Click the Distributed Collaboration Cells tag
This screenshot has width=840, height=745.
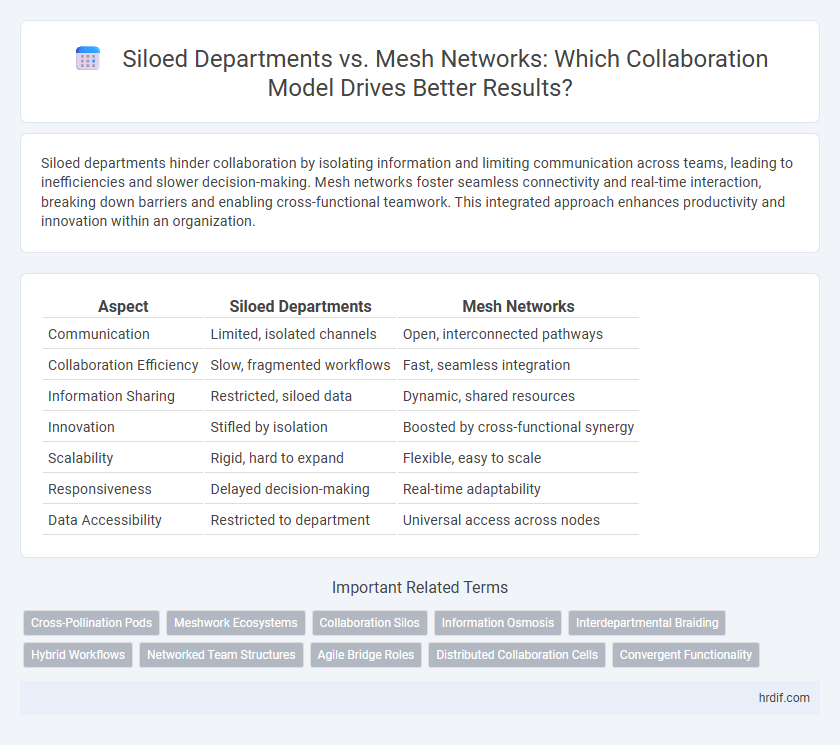517,654
